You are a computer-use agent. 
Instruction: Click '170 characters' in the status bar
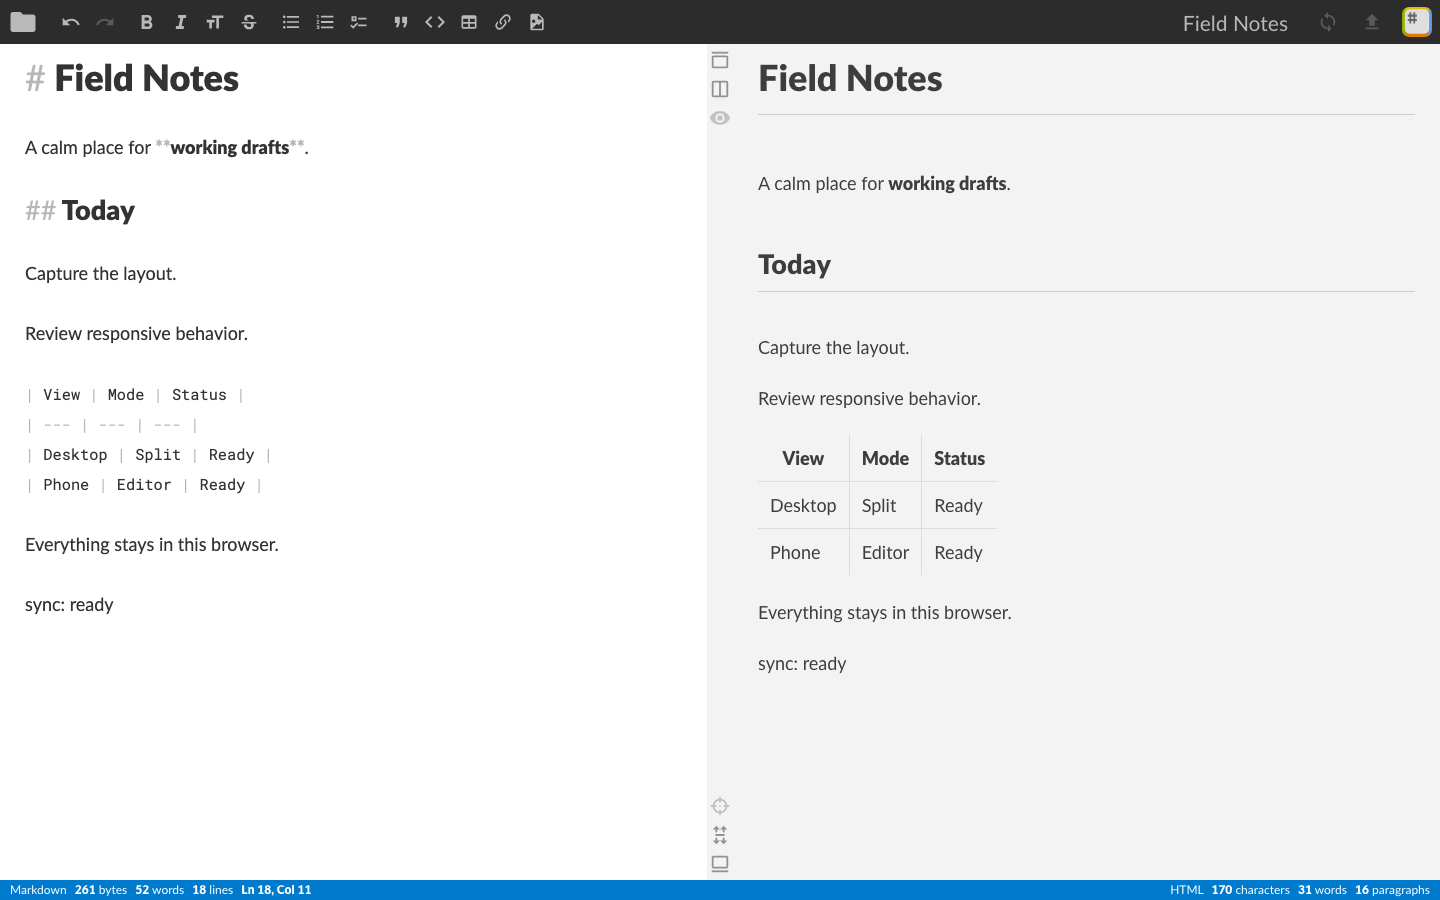(1250, 890)
